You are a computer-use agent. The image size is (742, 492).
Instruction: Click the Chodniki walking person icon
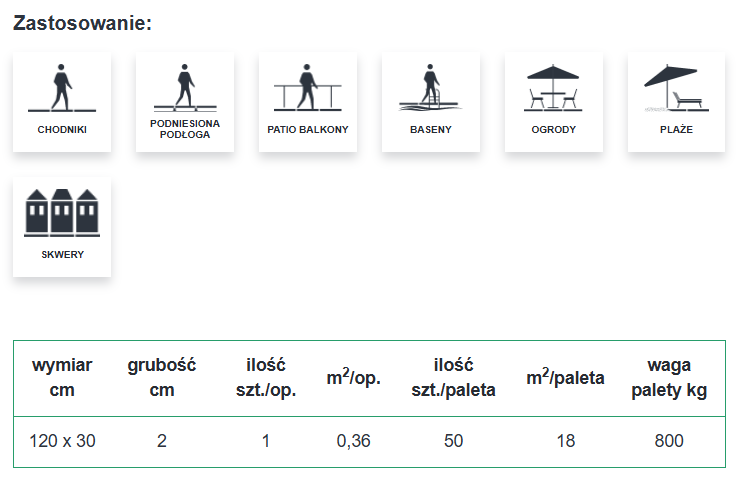(x=61, y=88)
